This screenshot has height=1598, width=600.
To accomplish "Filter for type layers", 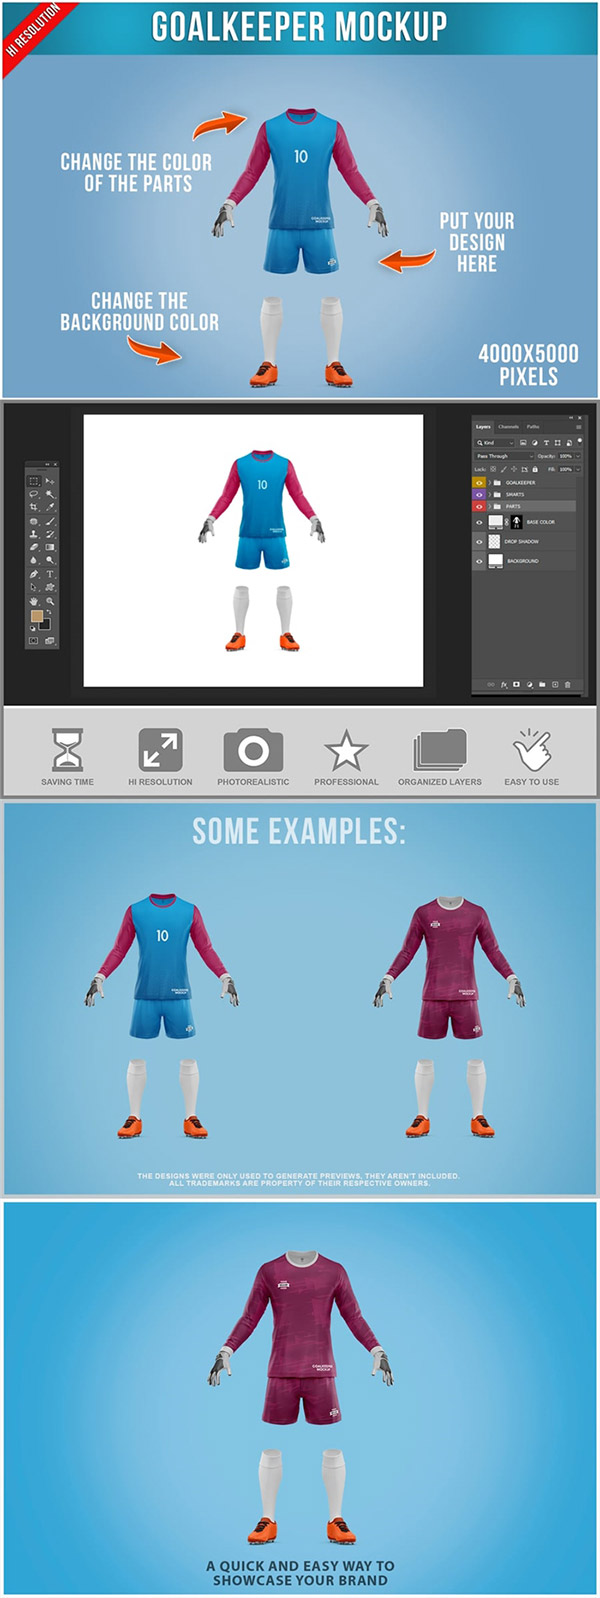I will tap(546, 443).
